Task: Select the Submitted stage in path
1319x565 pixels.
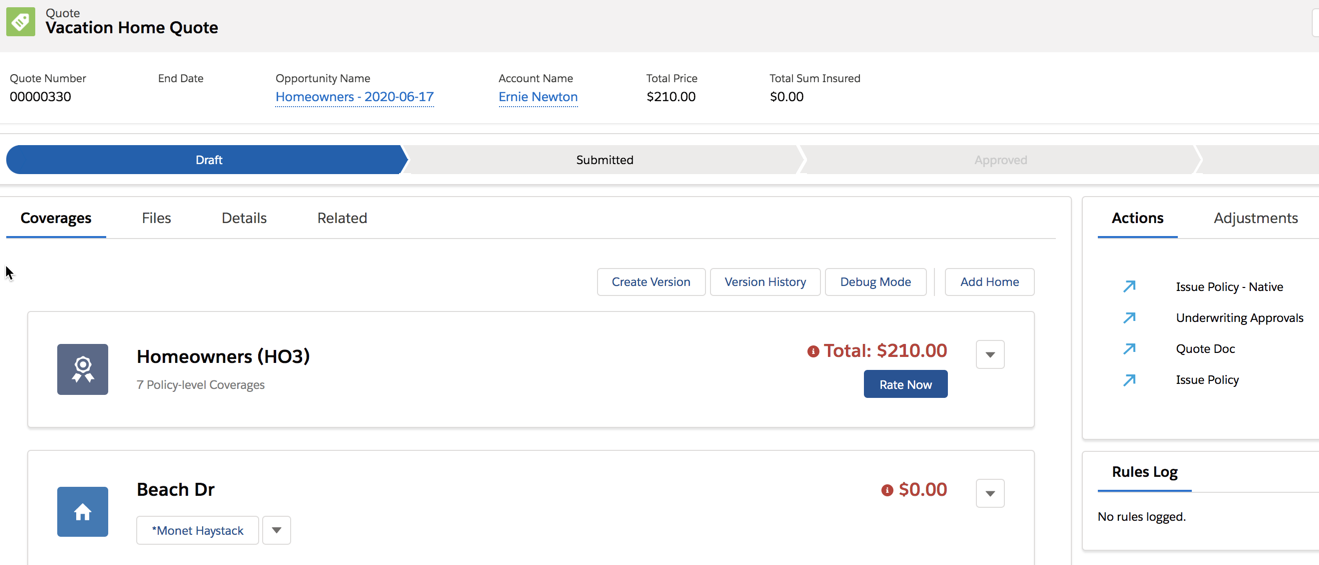Action: pyautogui.click(x=604, y=160)
